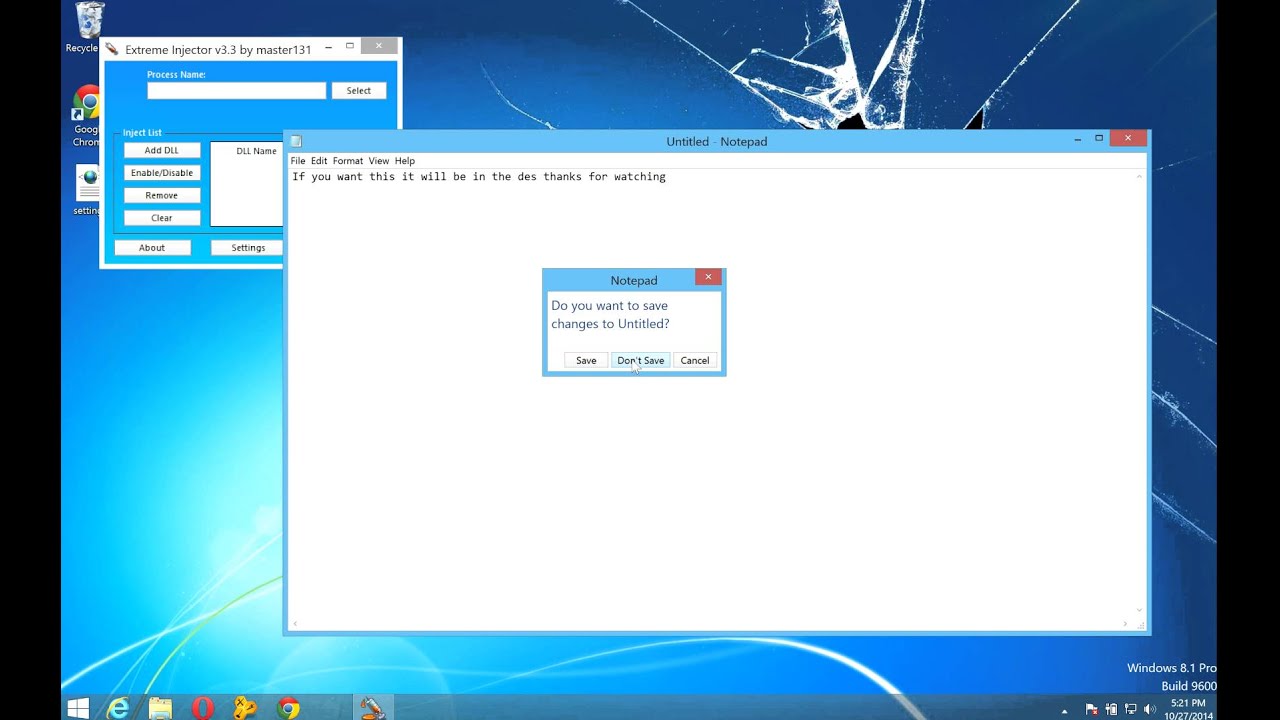Screen dimensions: 1280x720
Task: Open the Google Chrome desktop shortcut
Action: [x=86, y=117]
